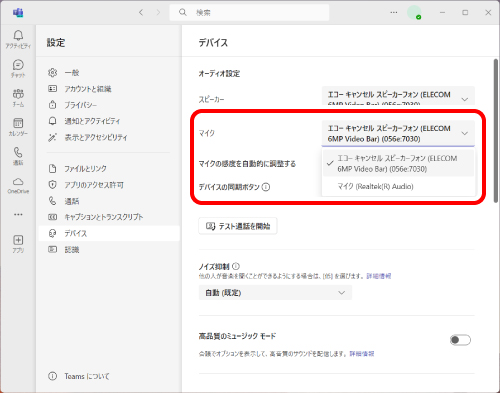Click the Teams logo in title bar

pyautogui.click(x=18, y=12)
